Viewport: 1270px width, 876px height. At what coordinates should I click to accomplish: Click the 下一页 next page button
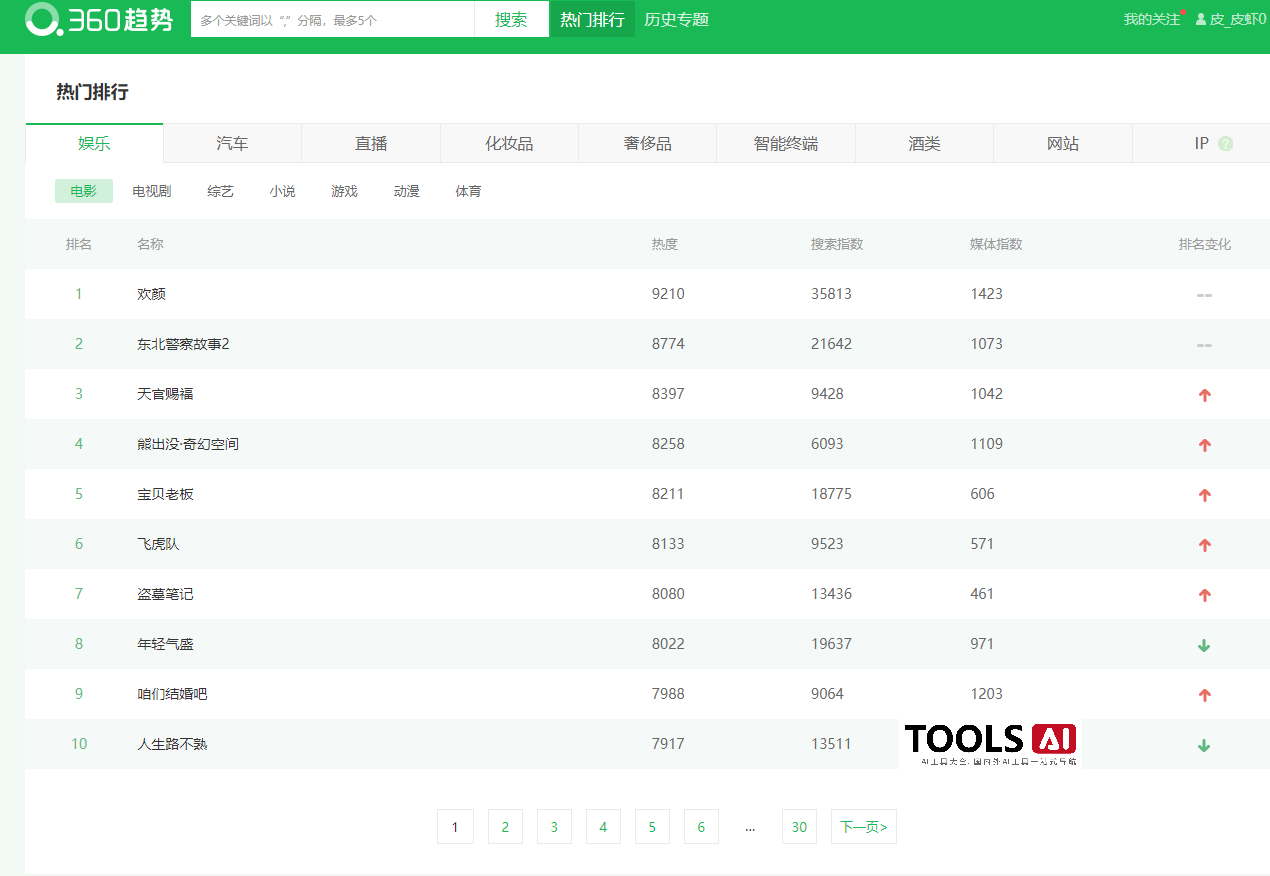(x=863, y=827)
